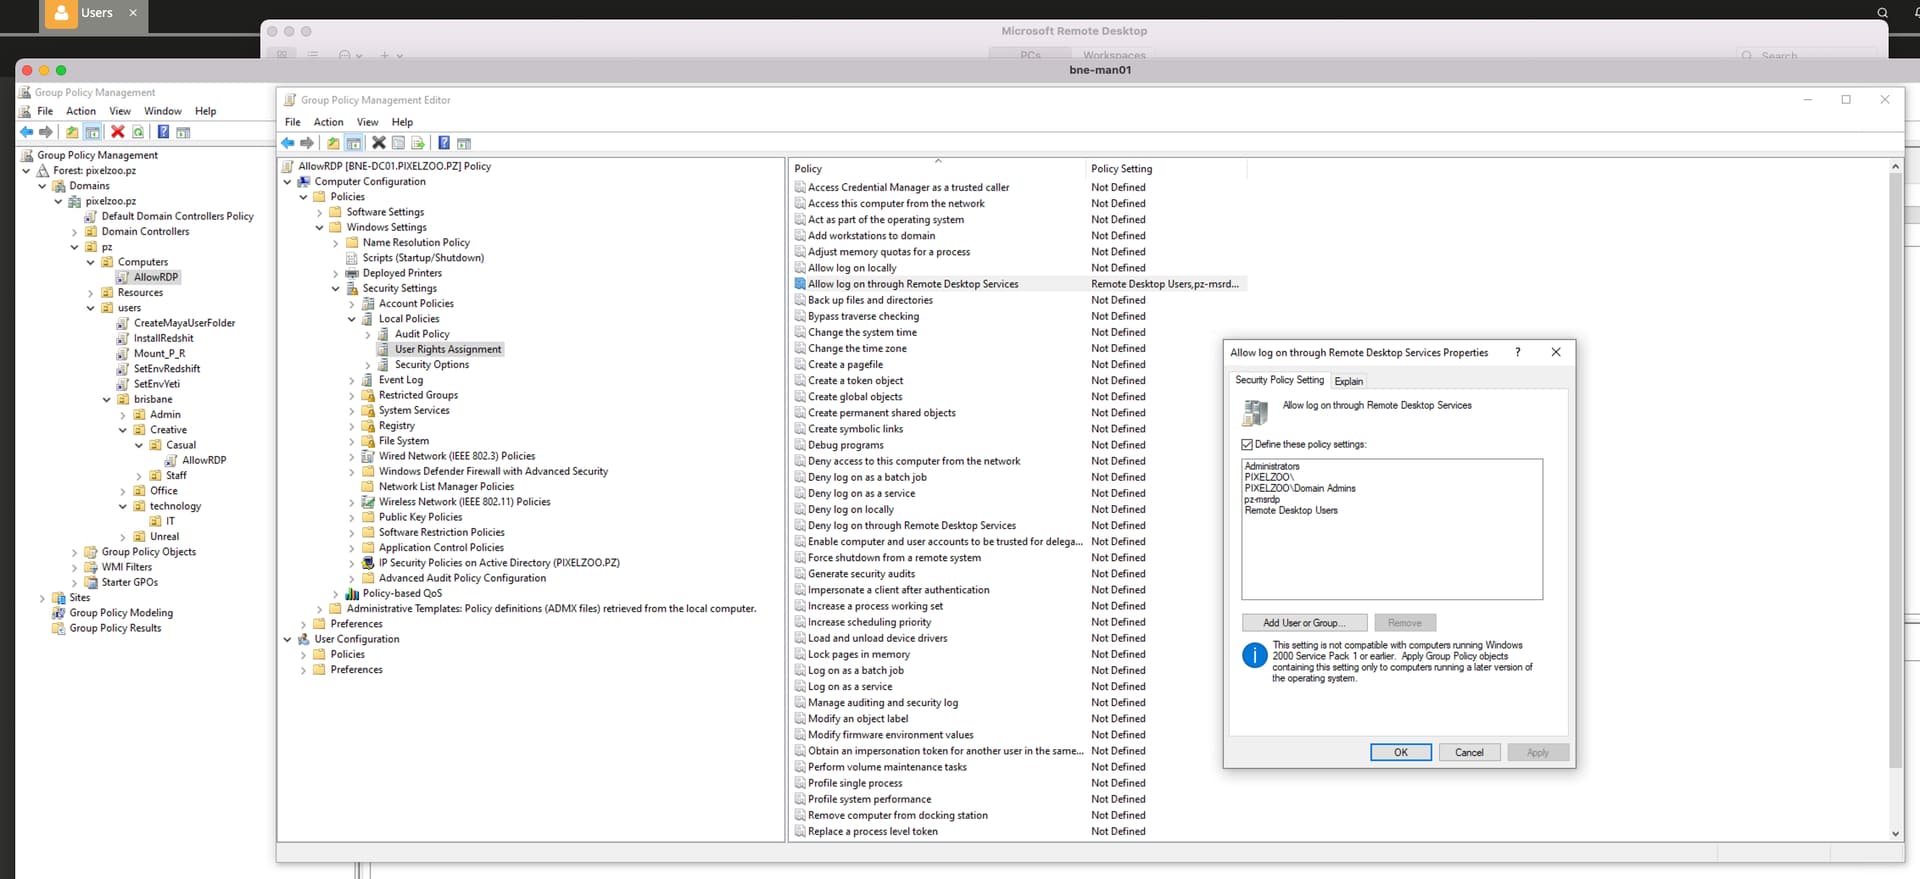Click Show/Hide Action Pane icon in Group Policy Management toolbar
The height and width of the screenshot is (879, 1920).
[x=183, y=132]
